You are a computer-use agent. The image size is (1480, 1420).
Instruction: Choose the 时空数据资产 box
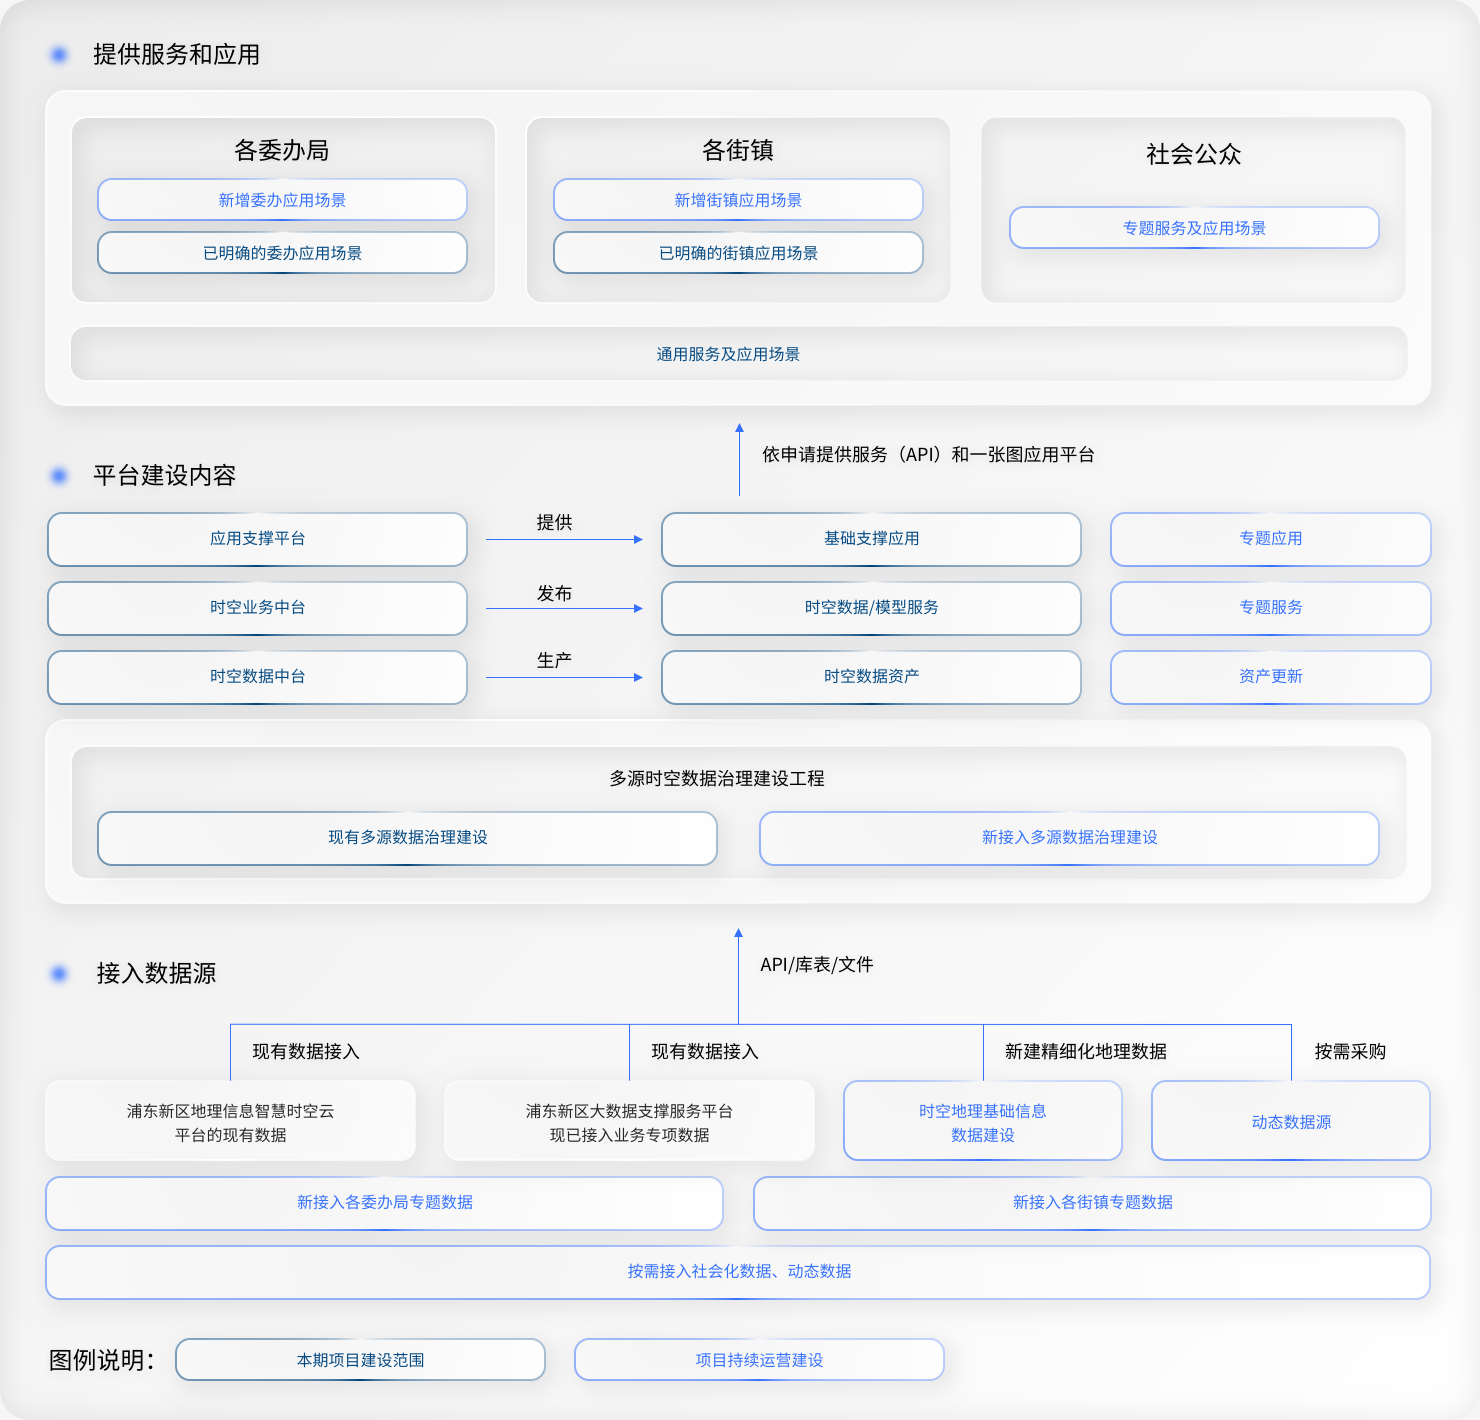click(x=871, y=677)
